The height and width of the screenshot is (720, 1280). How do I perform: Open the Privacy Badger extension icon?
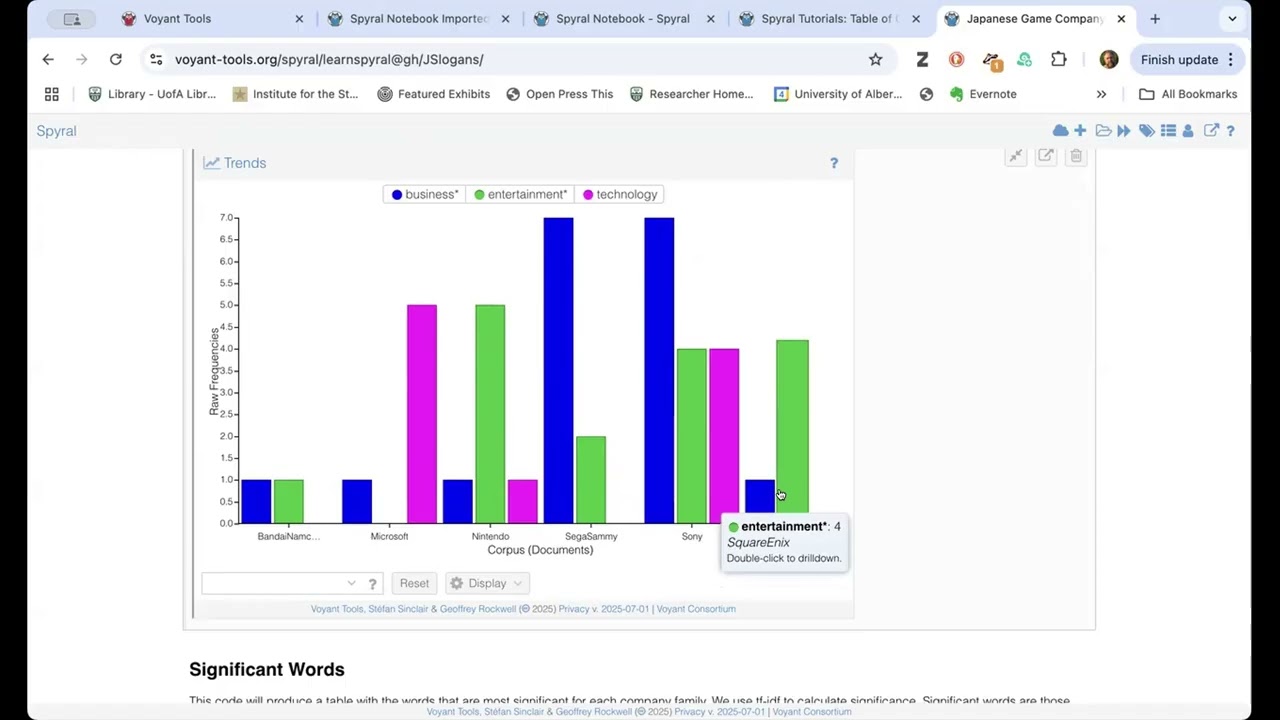point(991,61)
